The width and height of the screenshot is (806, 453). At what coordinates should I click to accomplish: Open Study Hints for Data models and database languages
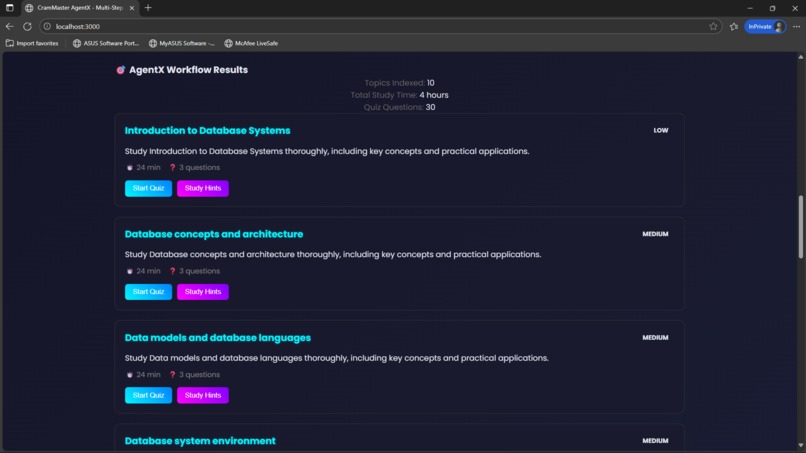point(203,395)
